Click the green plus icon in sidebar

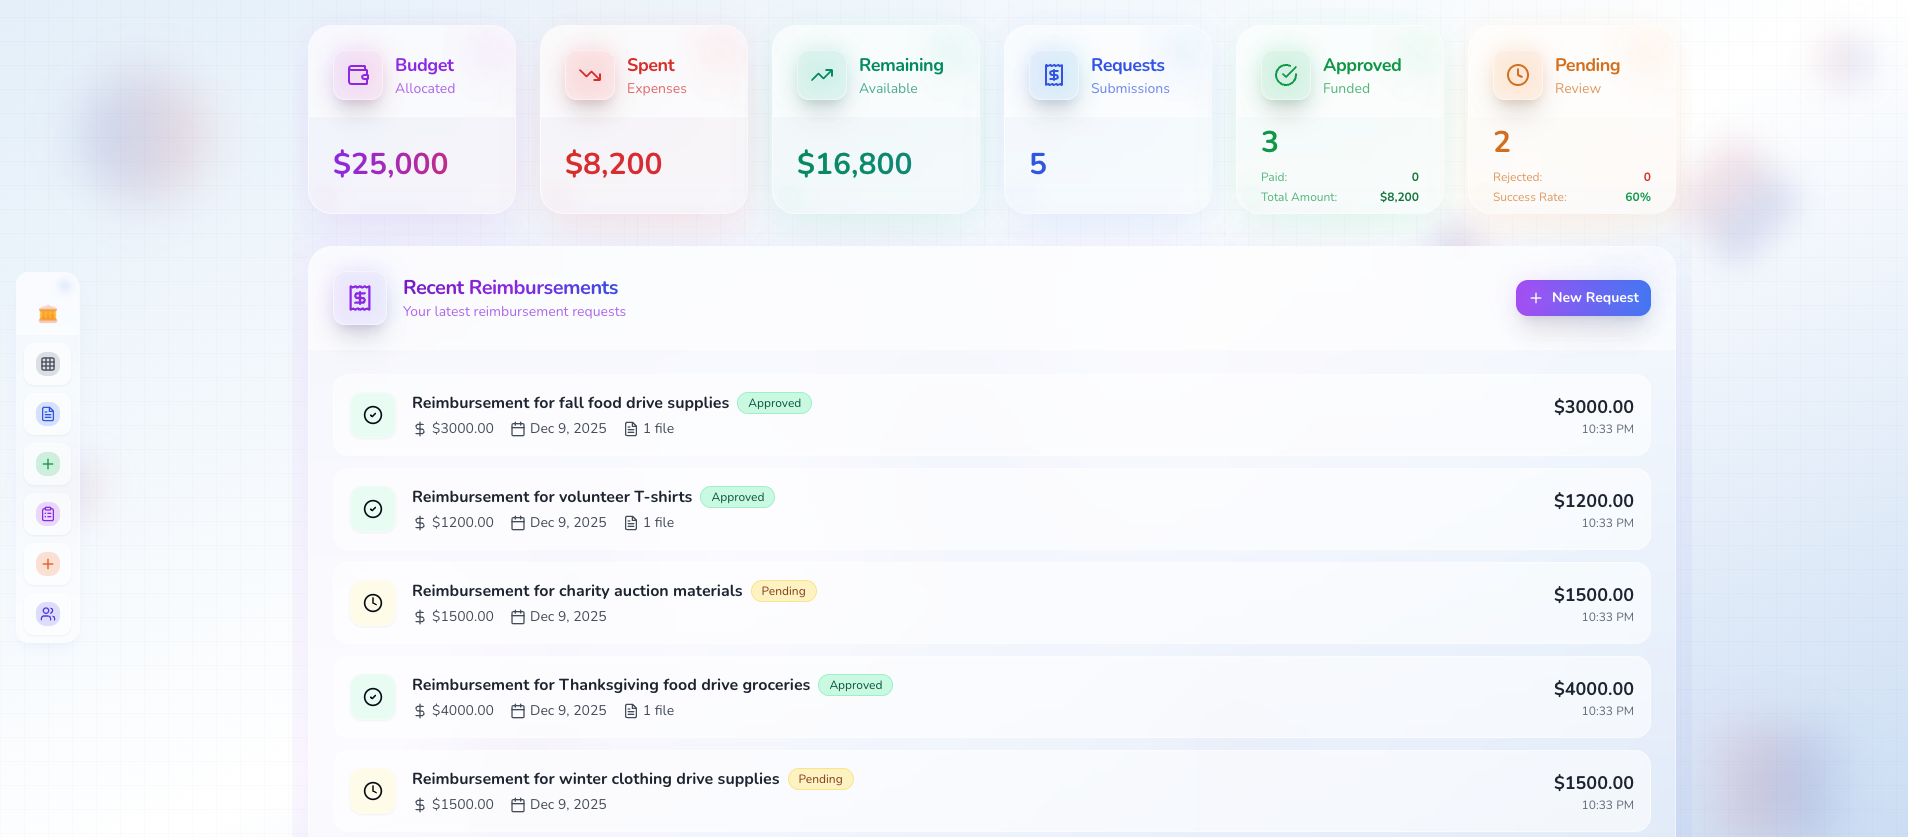(48, 464)
